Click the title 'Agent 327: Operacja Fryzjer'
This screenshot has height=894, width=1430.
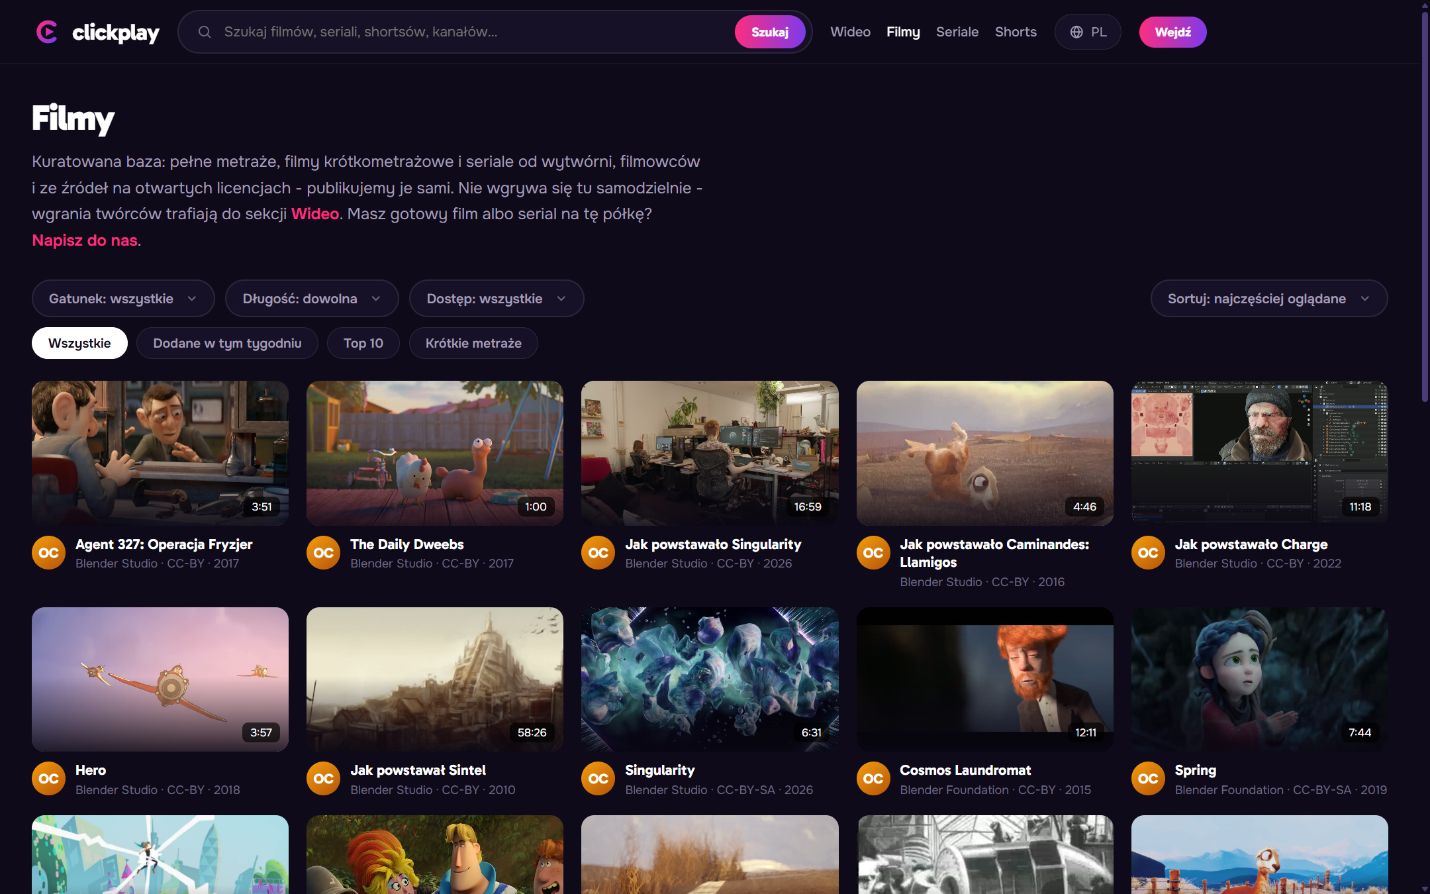pyautogui.click(x=164, y=544)
